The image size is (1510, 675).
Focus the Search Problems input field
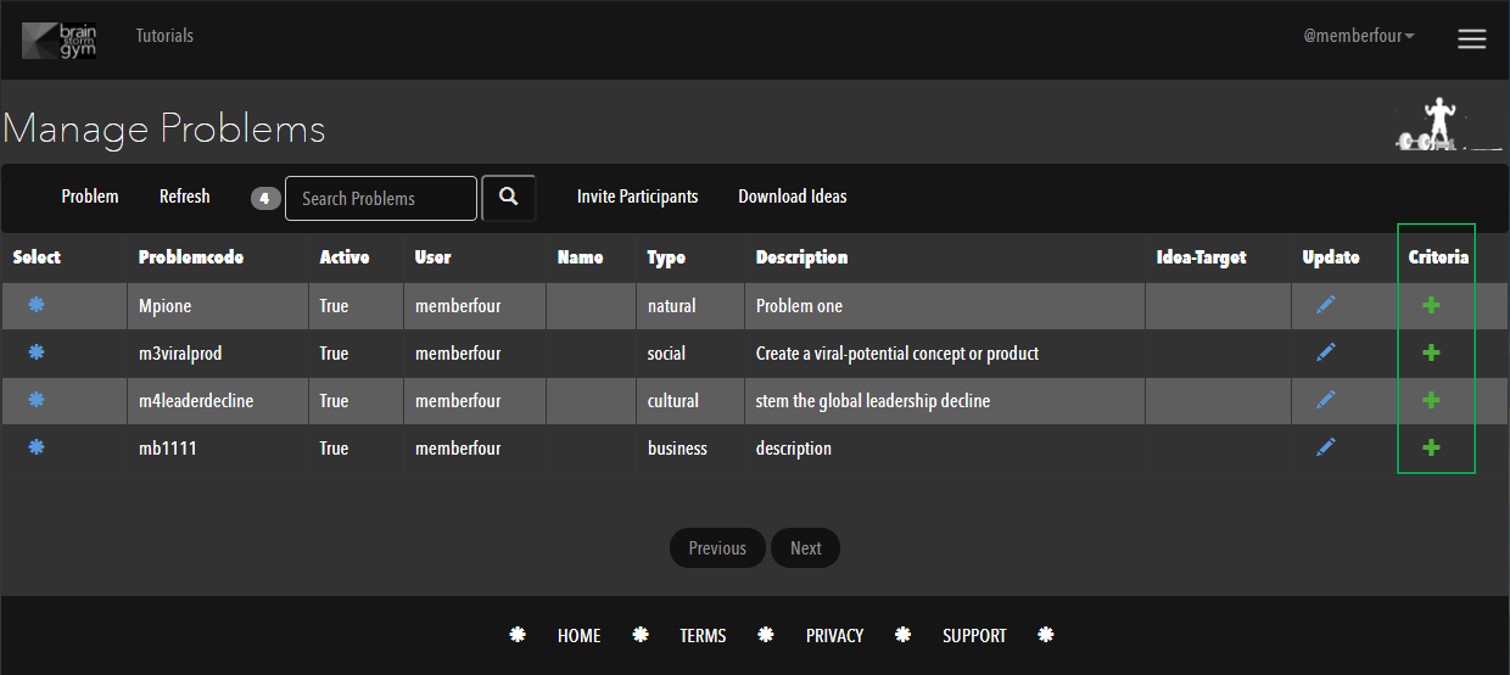[x=381, y=198]
